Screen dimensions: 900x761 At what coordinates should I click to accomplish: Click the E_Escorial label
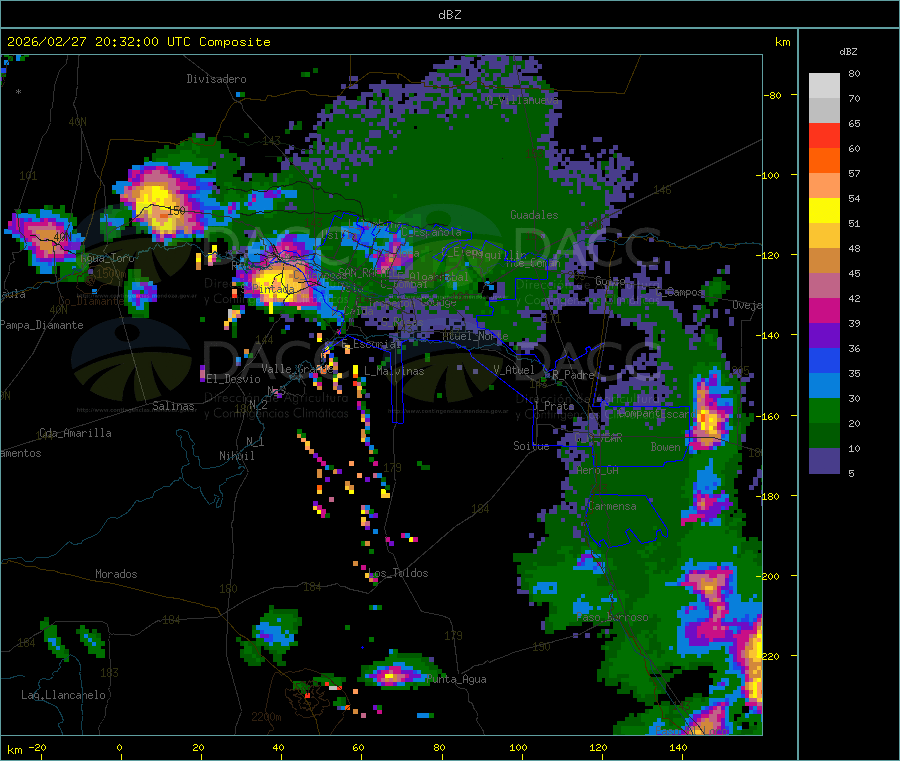(x=371, y=344)
